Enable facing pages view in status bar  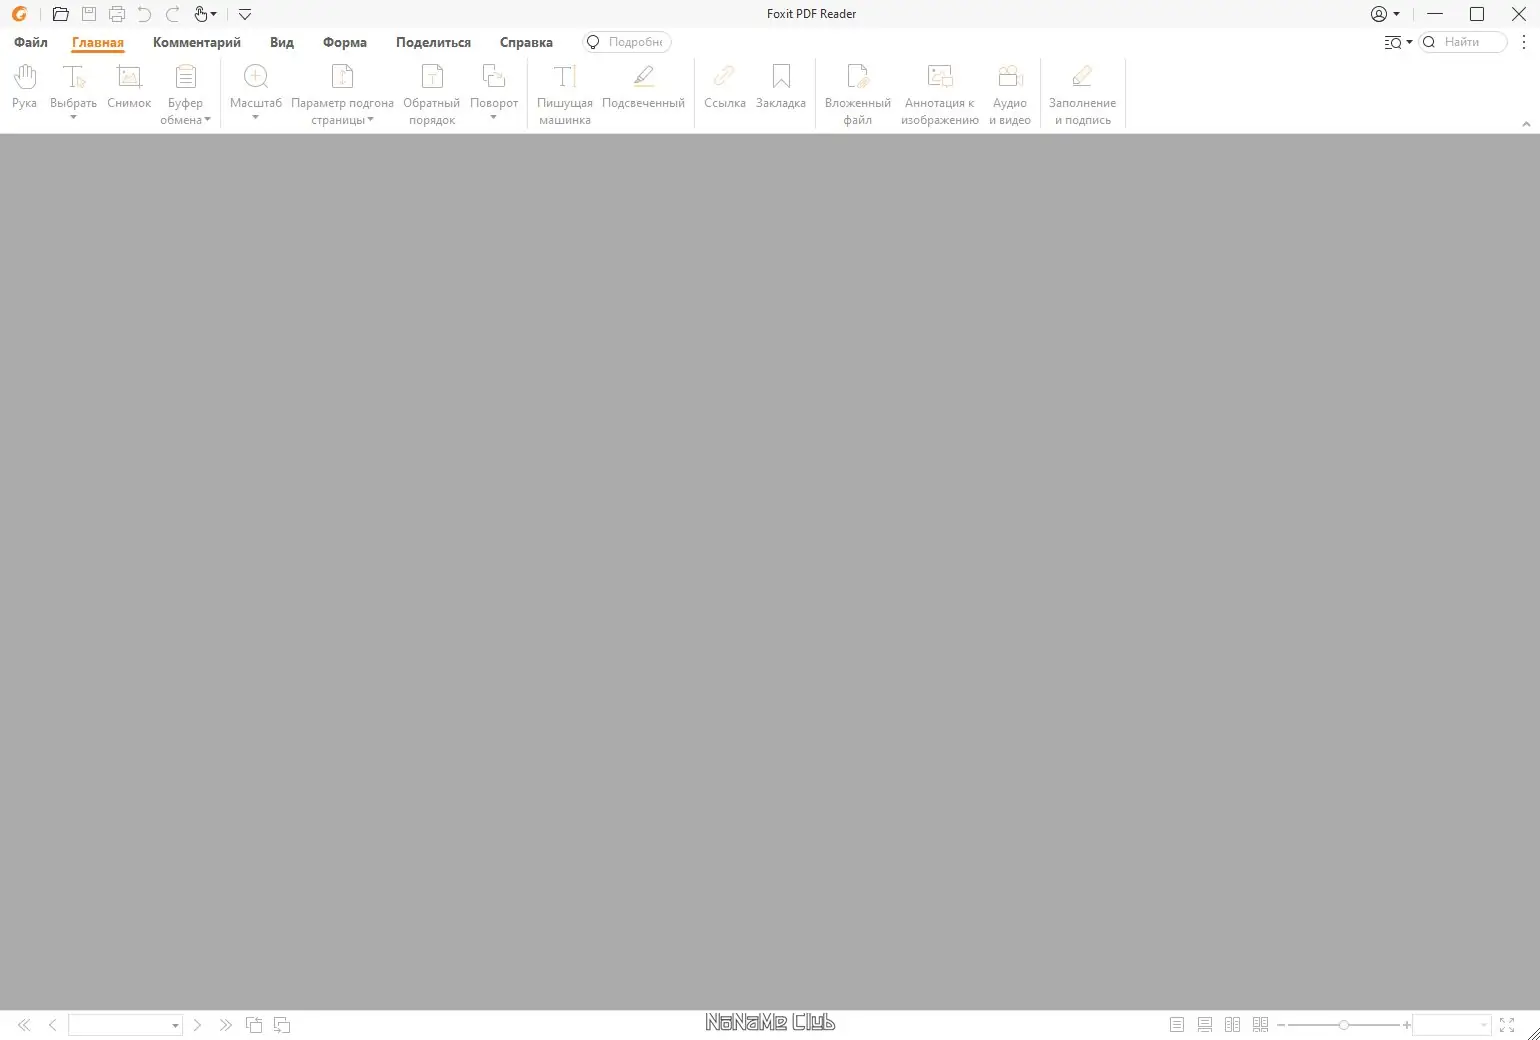pyautogui.click(x=1233, y=1024)
